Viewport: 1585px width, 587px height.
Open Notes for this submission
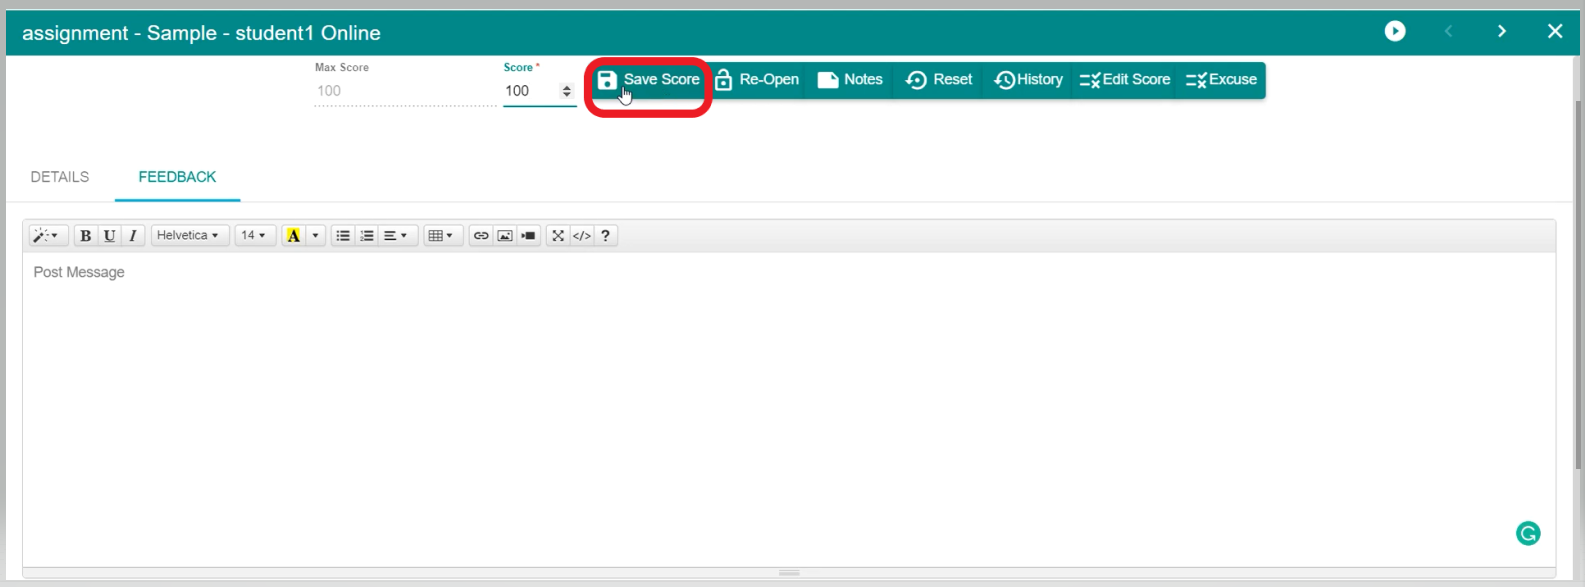(x=850, y=80)
